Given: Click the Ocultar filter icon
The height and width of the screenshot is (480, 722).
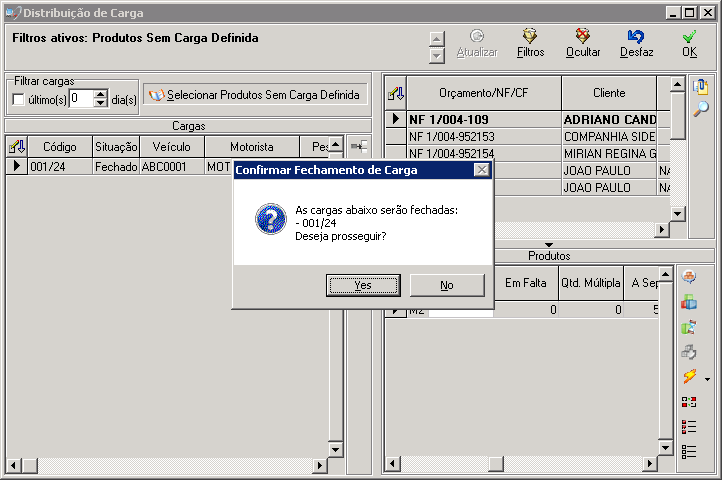Looking at the screenshot, I should tap(583, 44).
